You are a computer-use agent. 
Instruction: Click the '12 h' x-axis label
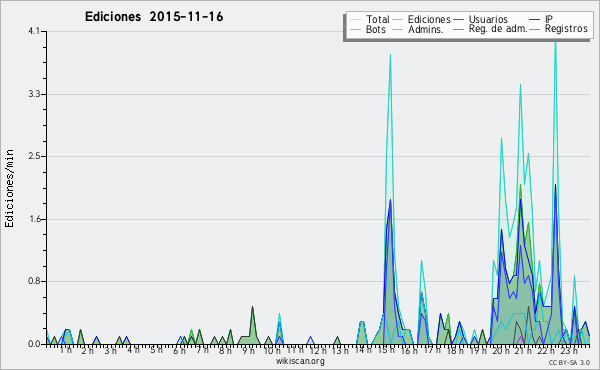tap(318, 350)
